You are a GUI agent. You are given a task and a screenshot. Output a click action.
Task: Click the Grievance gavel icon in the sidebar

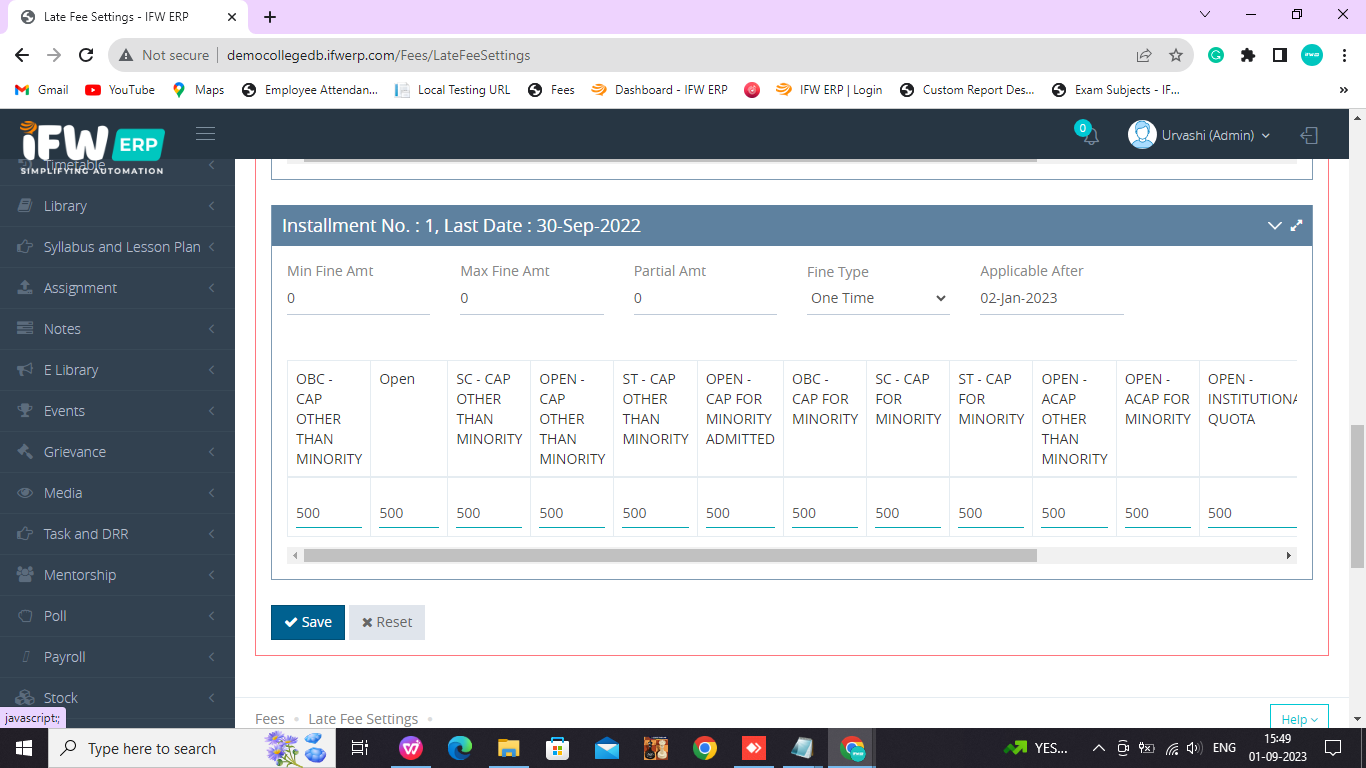26,452
